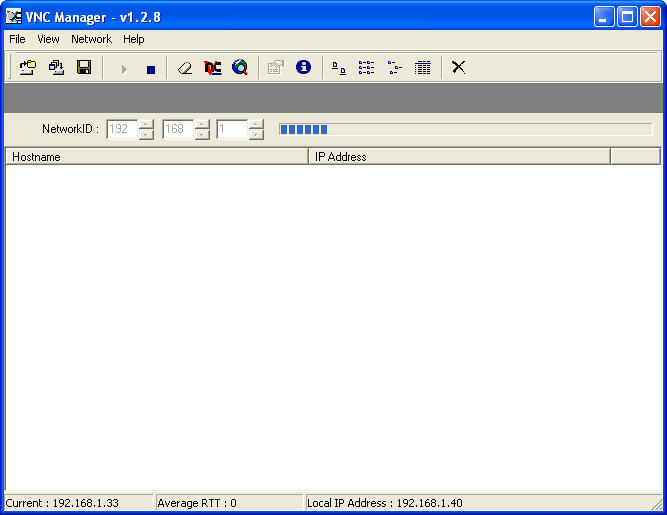Click the third NetworkID field showing 1
Screen dimensions: 667x515
pos(232,129)
